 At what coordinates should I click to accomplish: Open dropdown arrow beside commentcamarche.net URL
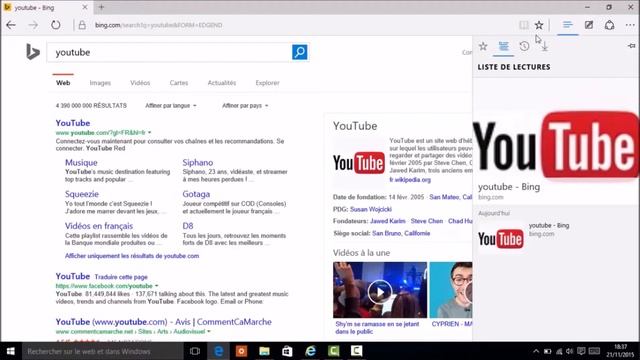click(209, 332)
